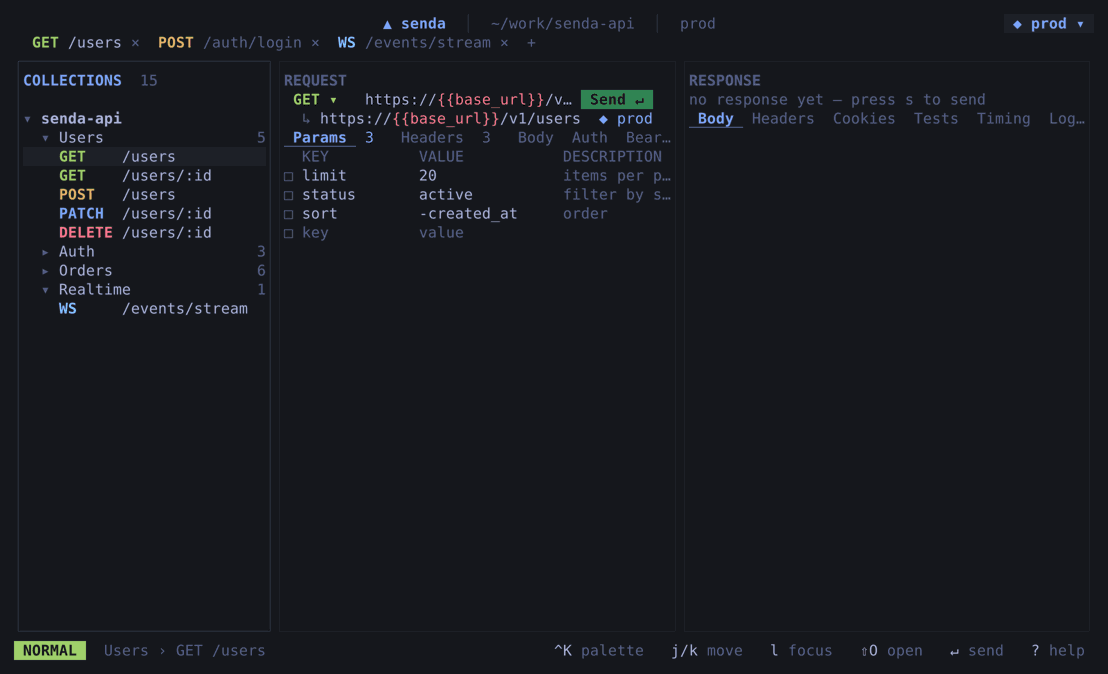Click the j/k move hint
Viewport: 1108px width, 674px height.
point(707,651)
